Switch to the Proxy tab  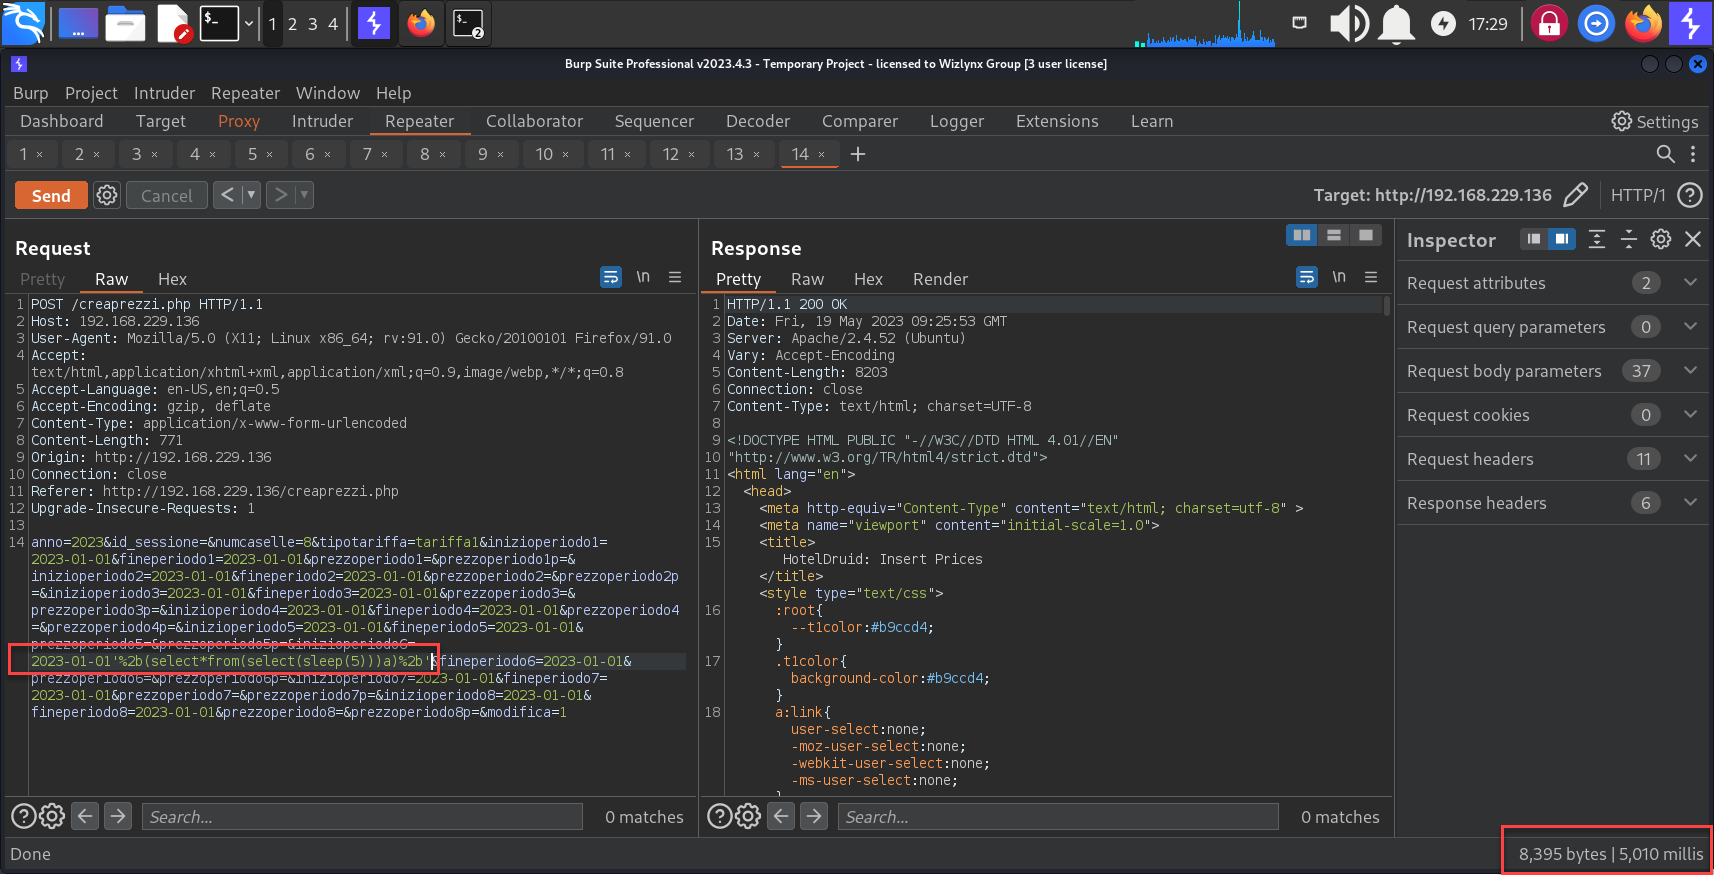pos(239,121)
